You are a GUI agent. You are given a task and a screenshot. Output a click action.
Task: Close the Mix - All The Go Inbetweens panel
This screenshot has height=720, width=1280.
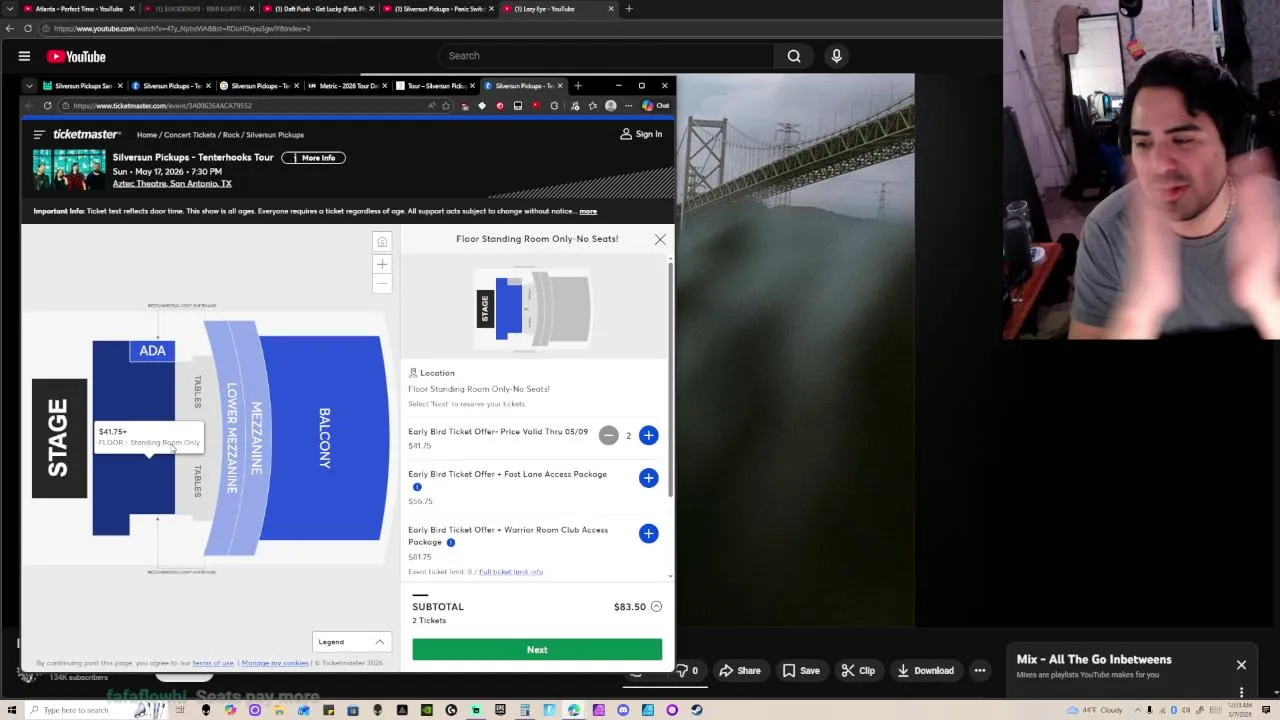[x=1241, y=665]
